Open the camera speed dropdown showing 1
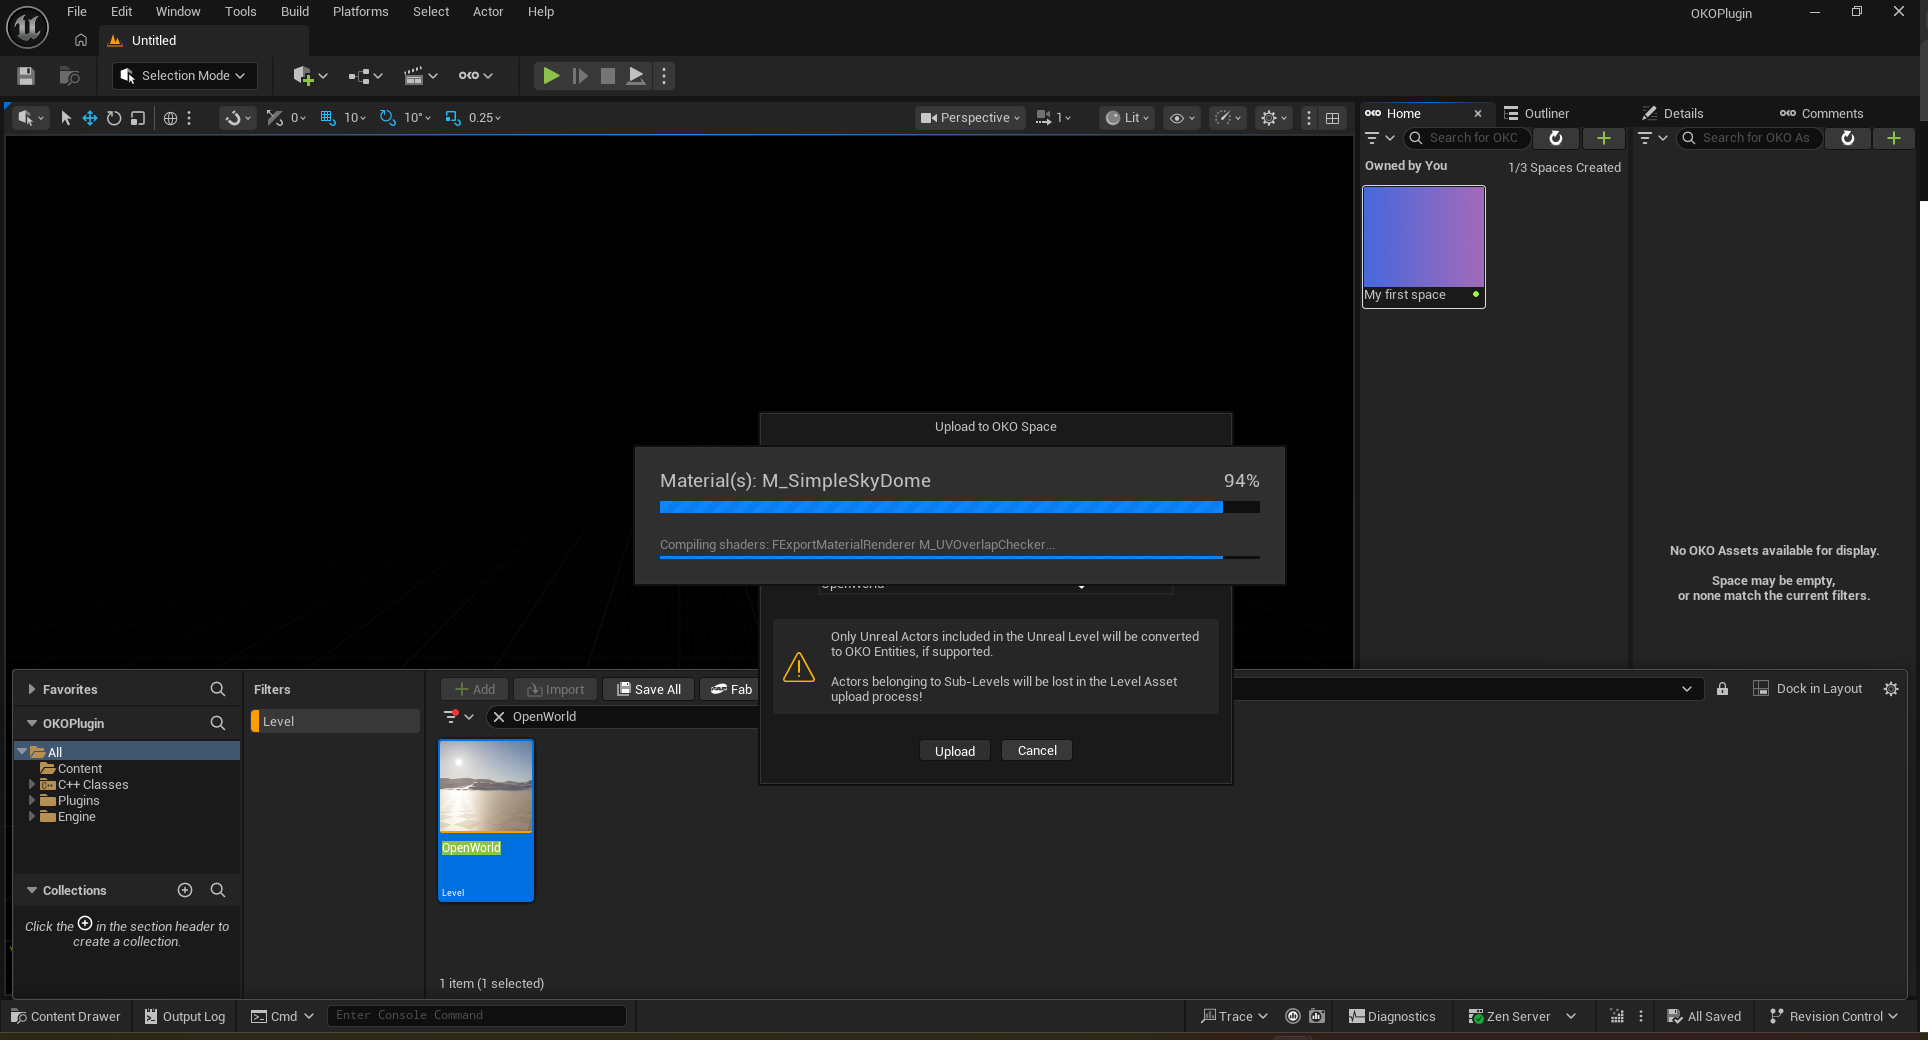 tap(1053, 118)
